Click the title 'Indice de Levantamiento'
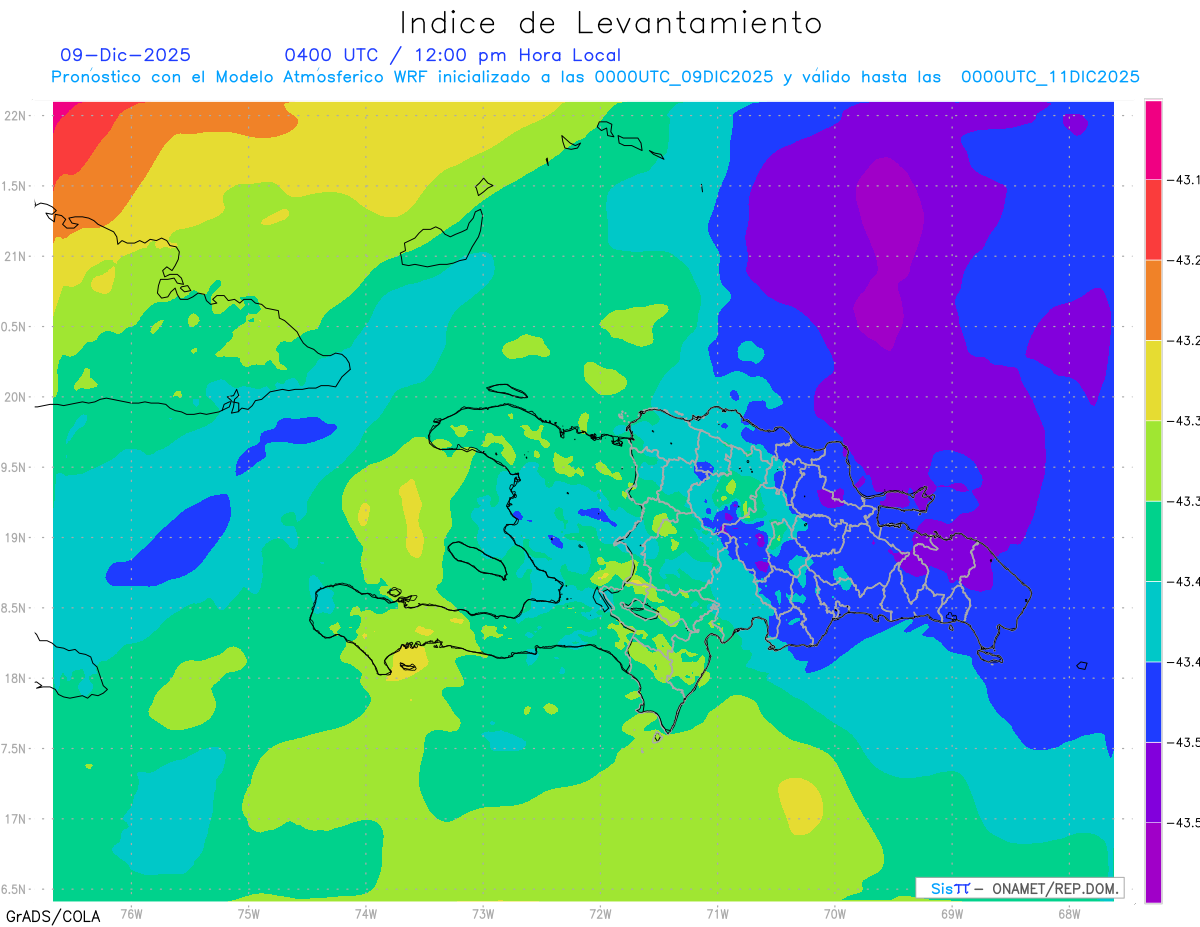The width and height of the screenshot is (1200, 927). click(x=611, y=23)
